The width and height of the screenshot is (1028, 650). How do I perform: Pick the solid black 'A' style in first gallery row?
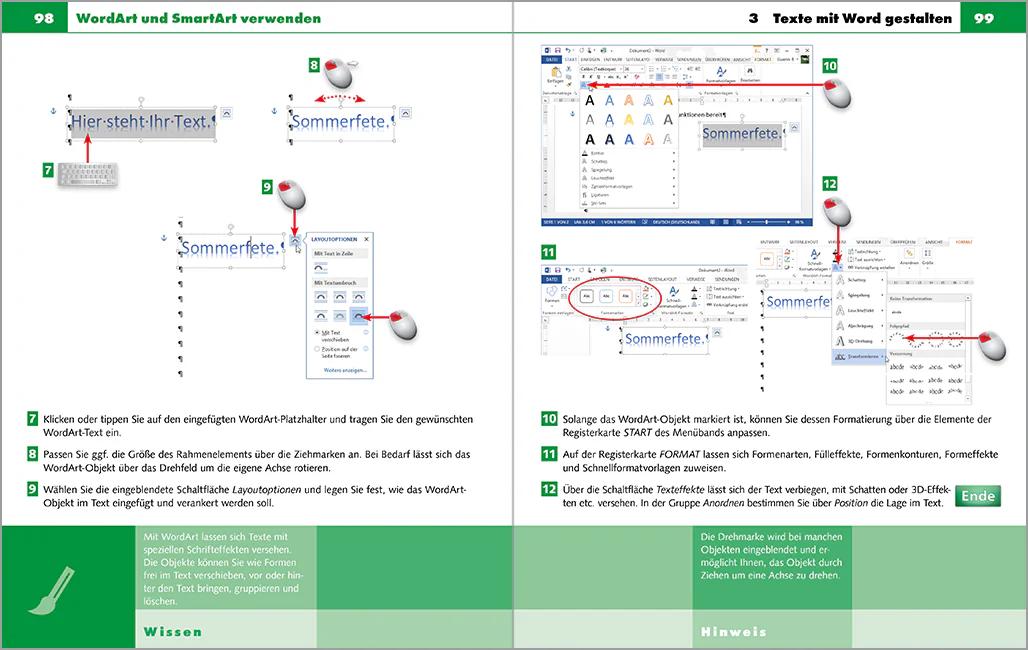(589, 100)
